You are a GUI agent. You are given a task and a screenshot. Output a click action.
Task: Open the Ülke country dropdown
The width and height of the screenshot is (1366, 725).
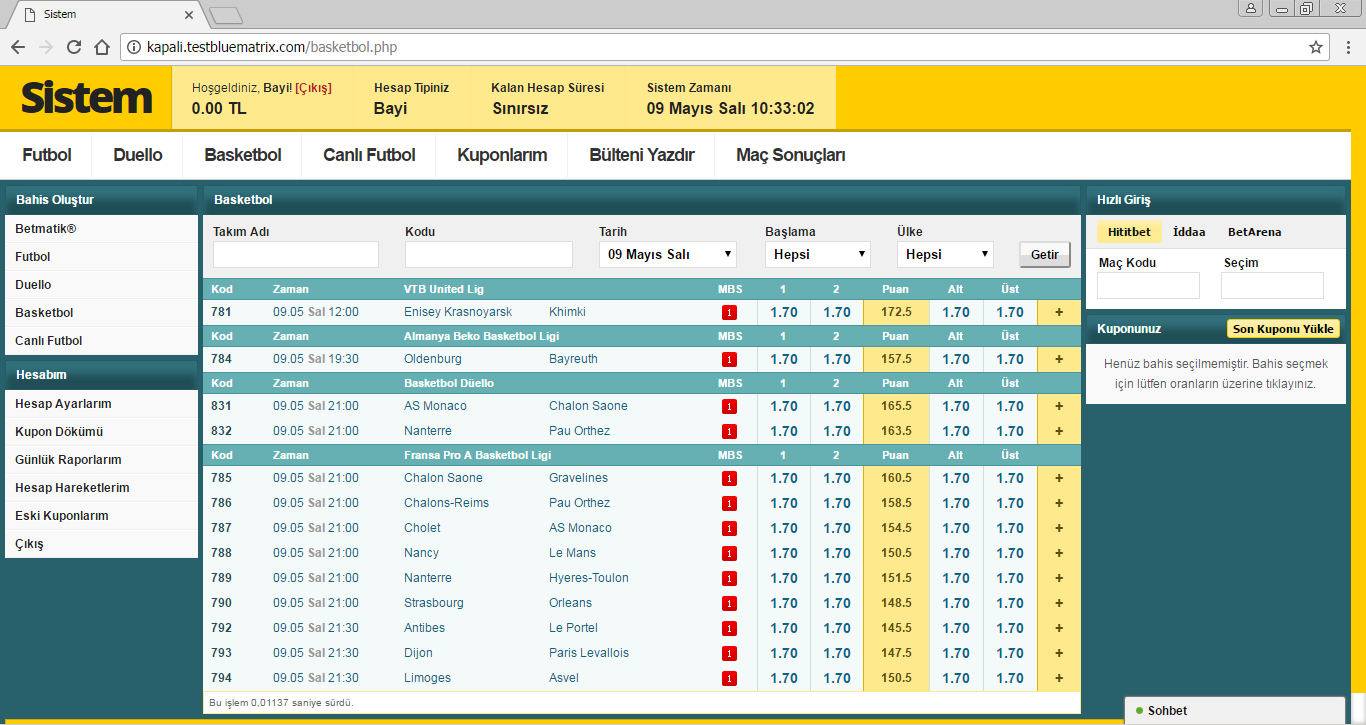(945, 254)
